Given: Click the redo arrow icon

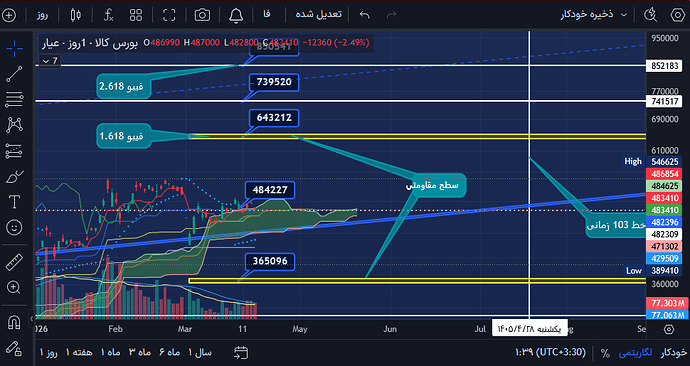Looking at the screenshot, I should (391, 15).
